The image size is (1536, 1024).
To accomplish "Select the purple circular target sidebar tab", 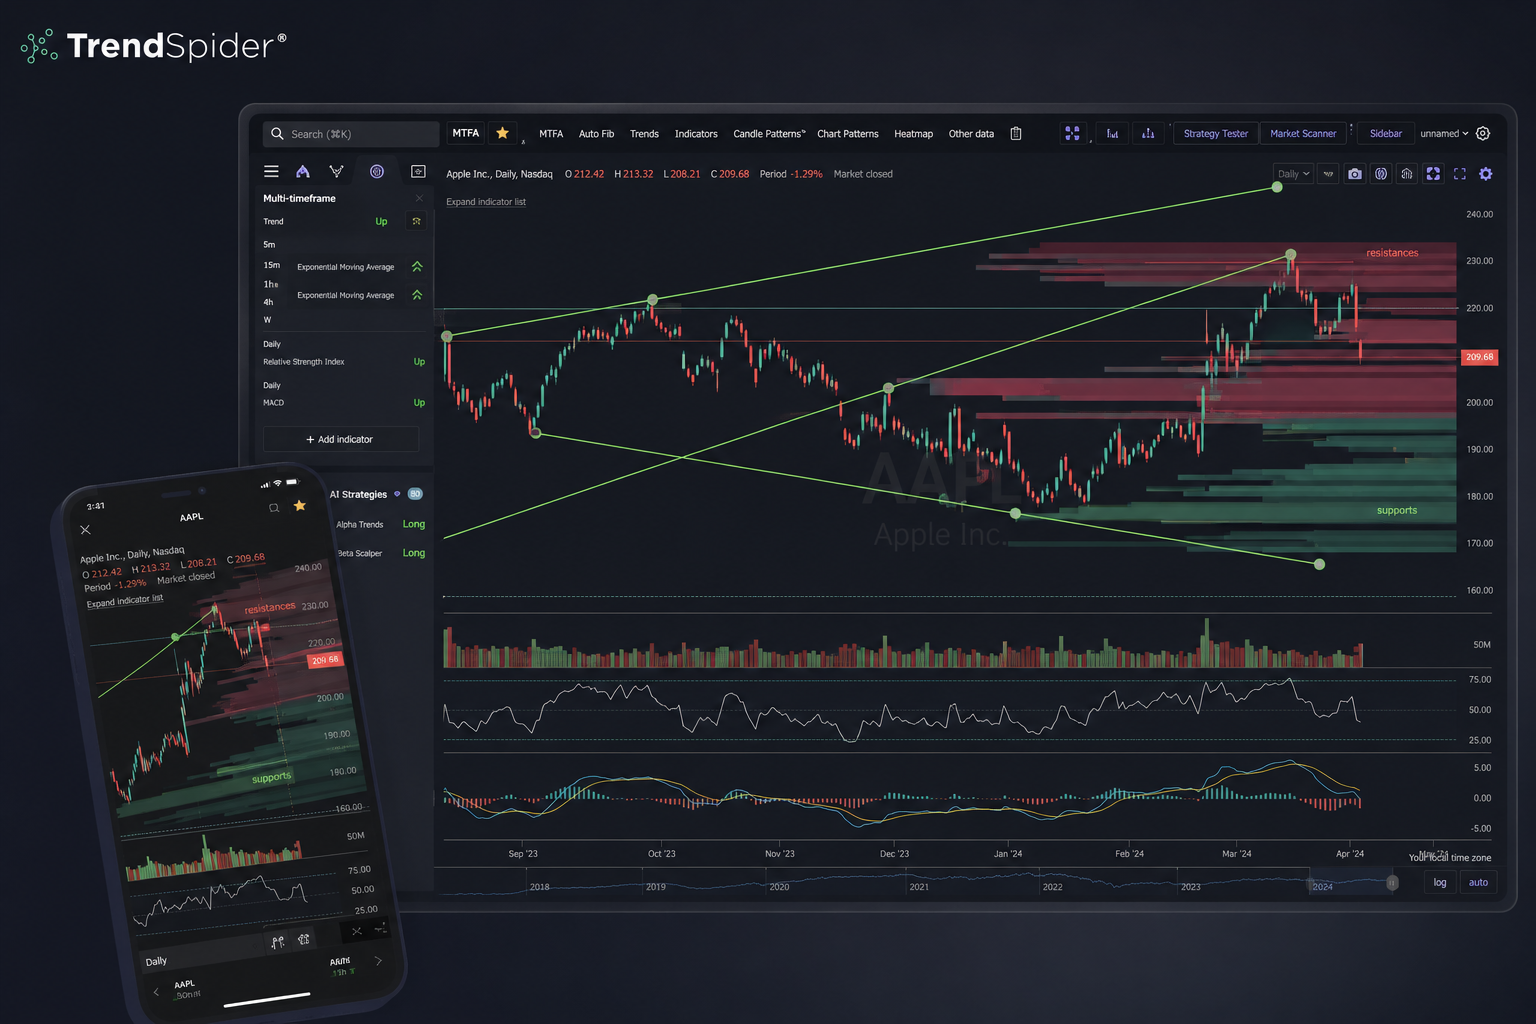I will [377, 171].
